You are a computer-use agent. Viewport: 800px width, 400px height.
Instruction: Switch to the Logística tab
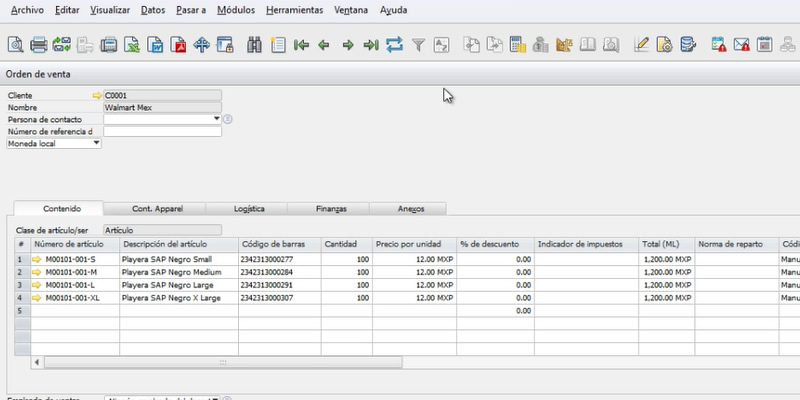click(x=248, y=209)
